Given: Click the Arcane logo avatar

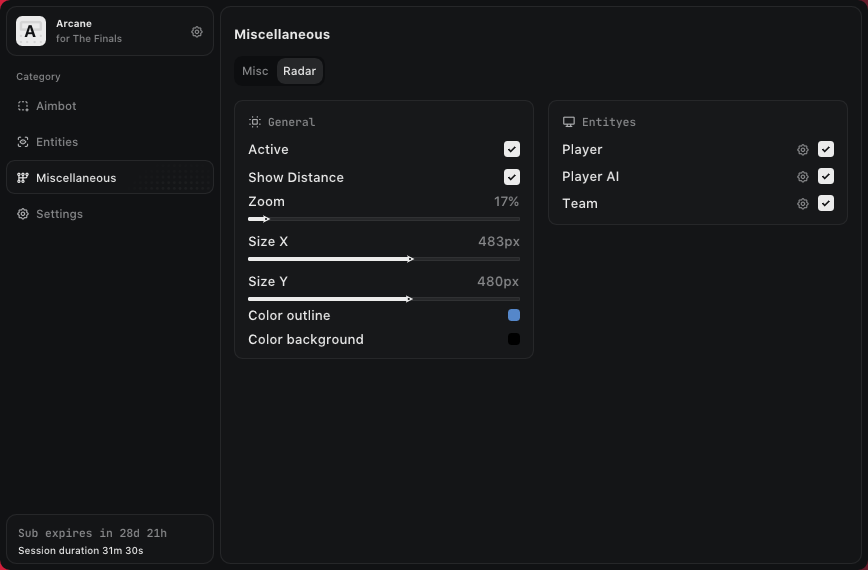Looking at the screenshot, I should pos(31,32).
